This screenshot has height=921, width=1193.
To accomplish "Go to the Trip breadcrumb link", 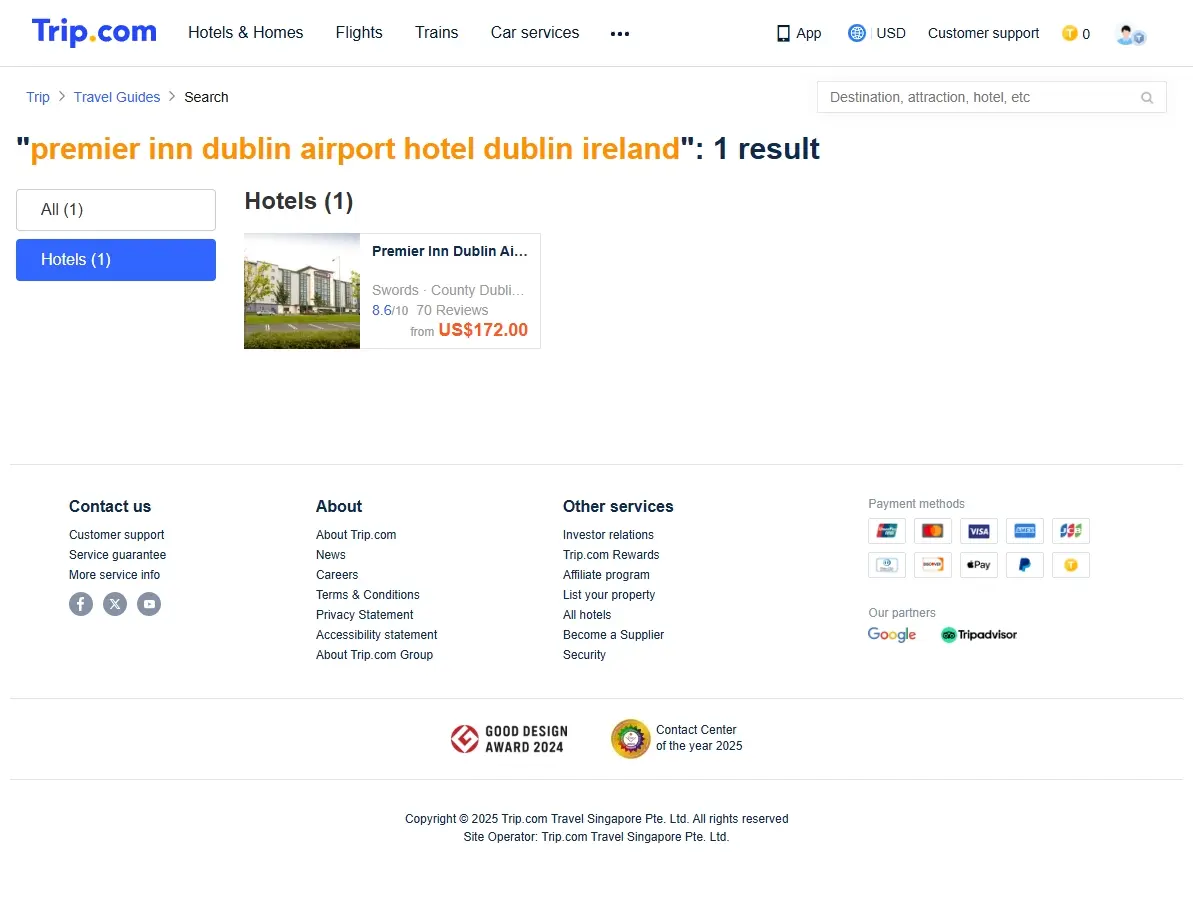I will (37, 97).
